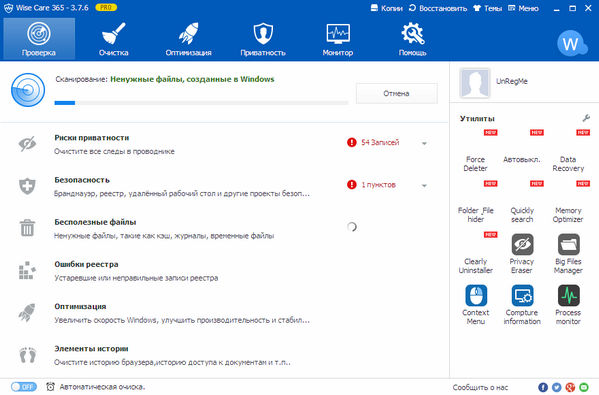Image resolution: width=599 pixels, height=395 pixels.
Task: Toggle the automatic cleanup OFF switch
Action: tap(24, 387)
